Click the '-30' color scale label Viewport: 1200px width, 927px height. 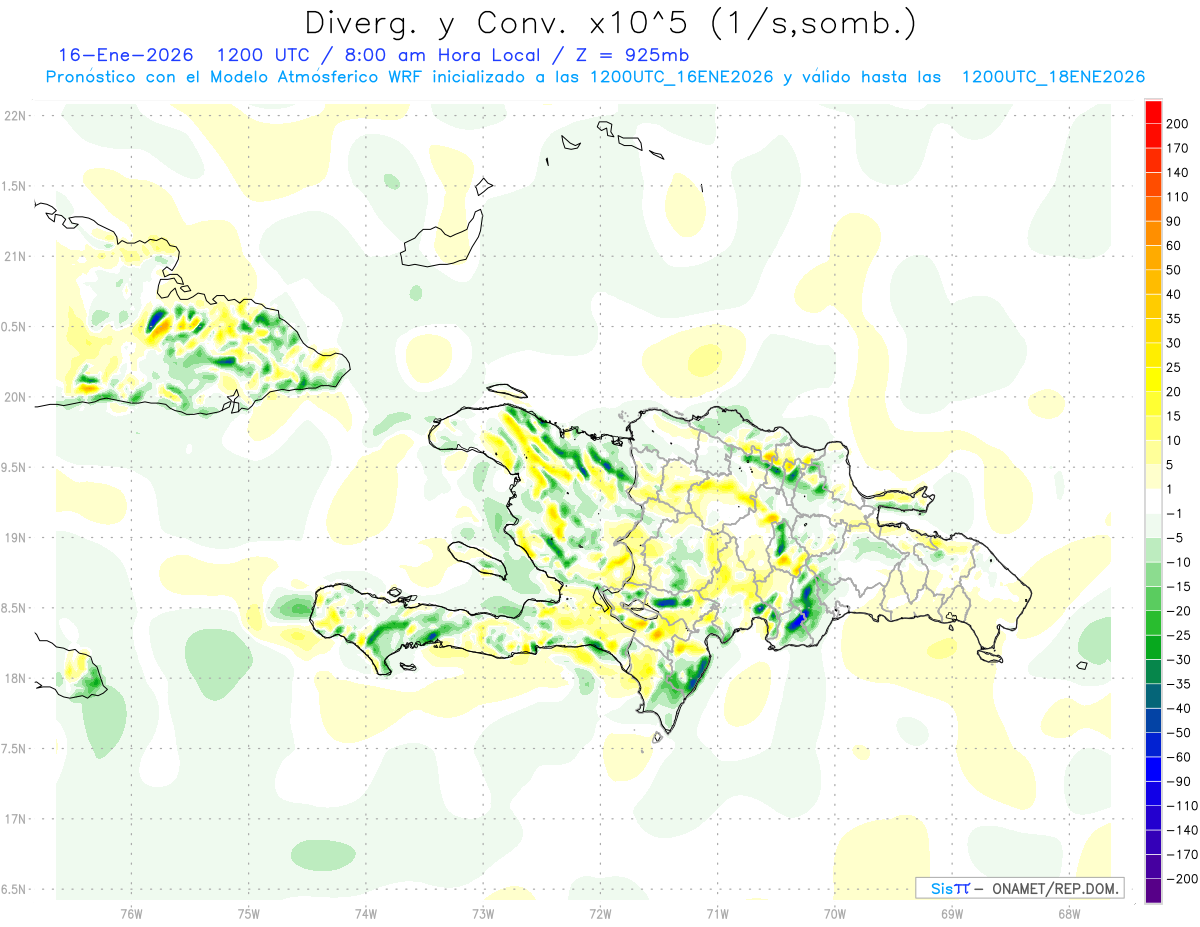(1178, 659)
